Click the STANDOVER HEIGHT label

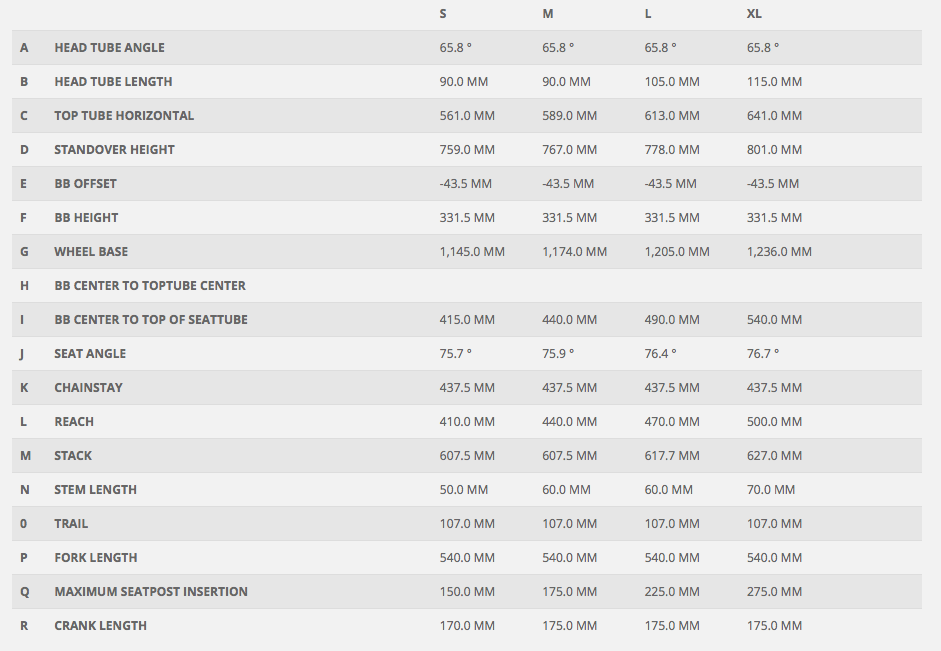(x=115, y=150)
